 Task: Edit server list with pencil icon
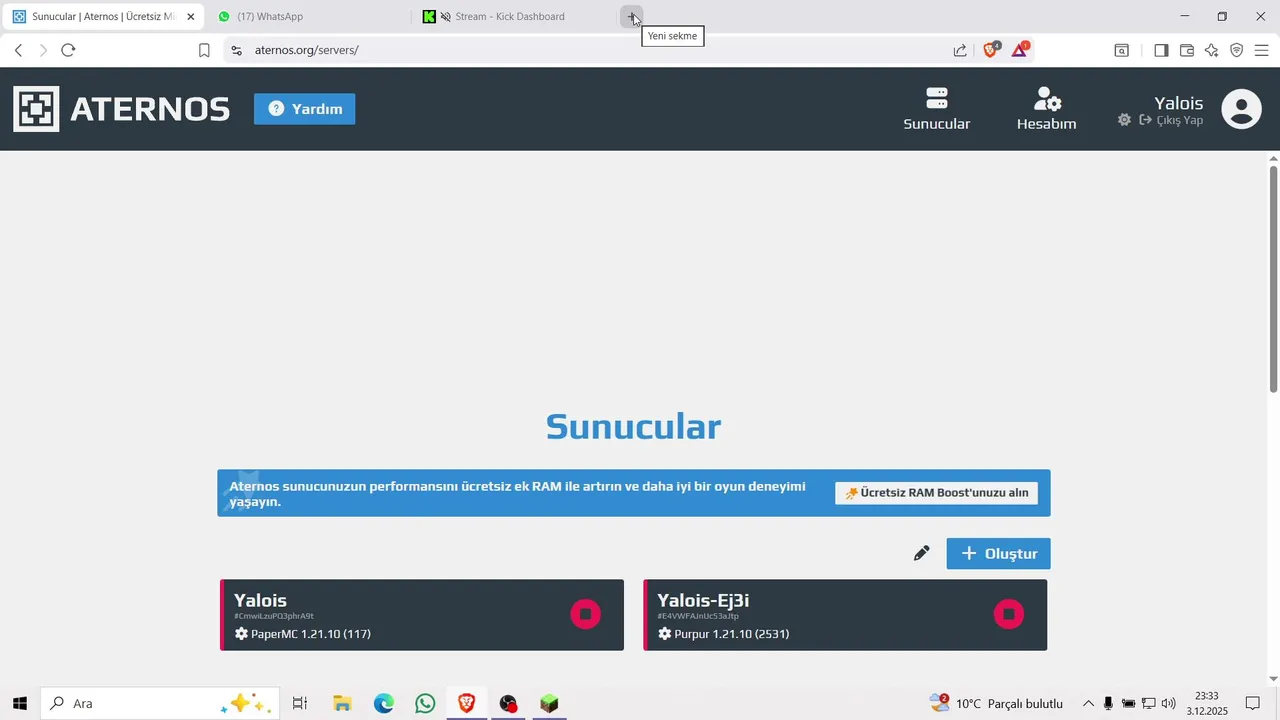[921, 554]
